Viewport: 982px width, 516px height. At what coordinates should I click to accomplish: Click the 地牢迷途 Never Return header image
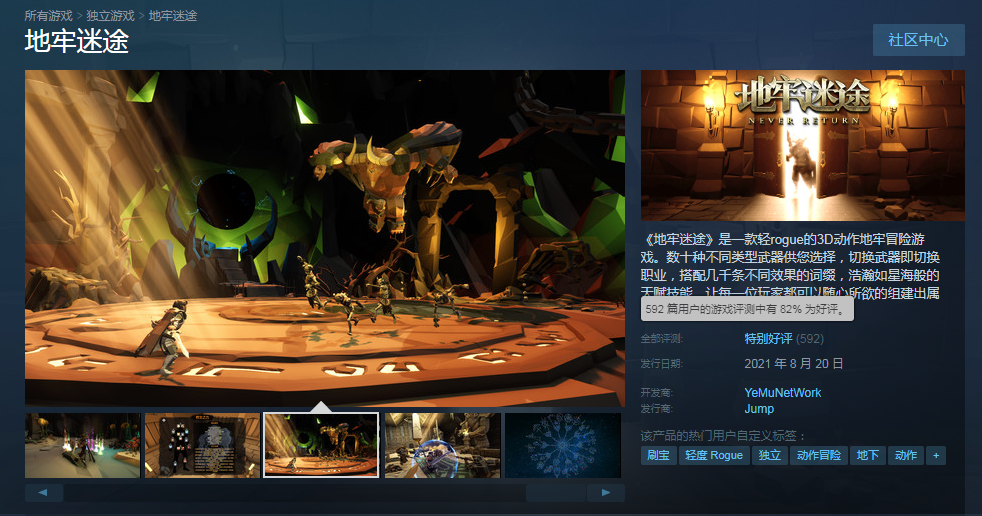pos(802,145)
